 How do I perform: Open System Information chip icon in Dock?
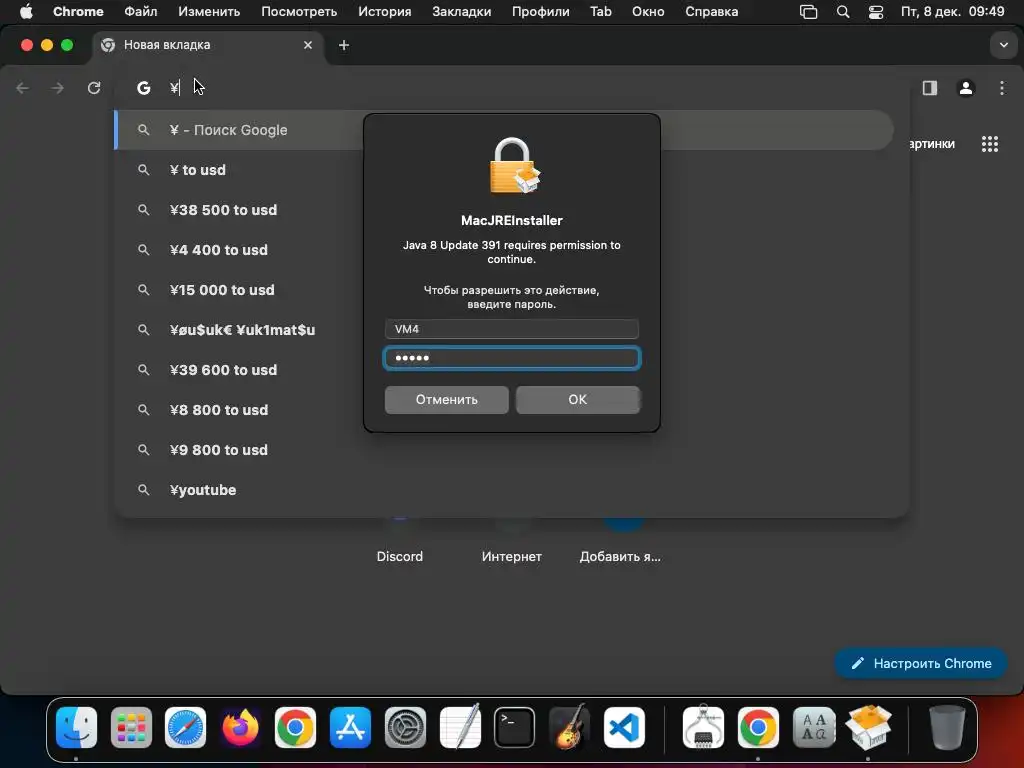[x=703, y=726]
